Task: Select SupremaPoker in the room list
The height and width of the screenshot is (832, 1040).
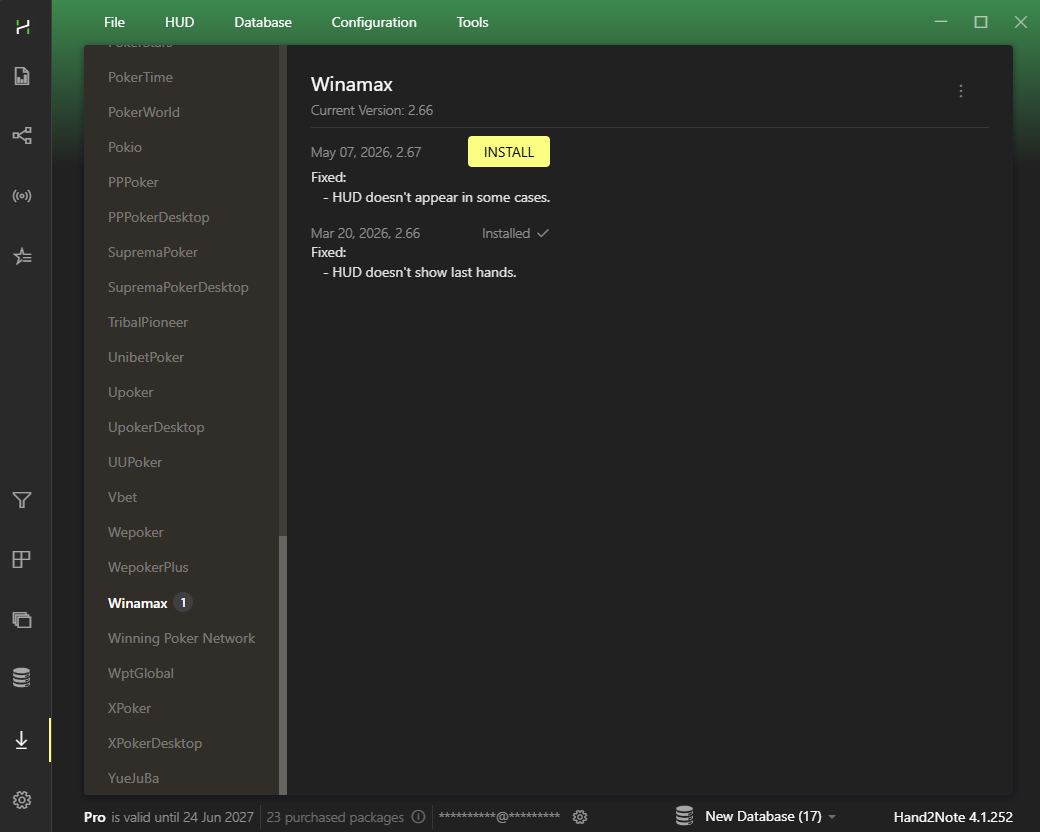Action: pos(153,253)
